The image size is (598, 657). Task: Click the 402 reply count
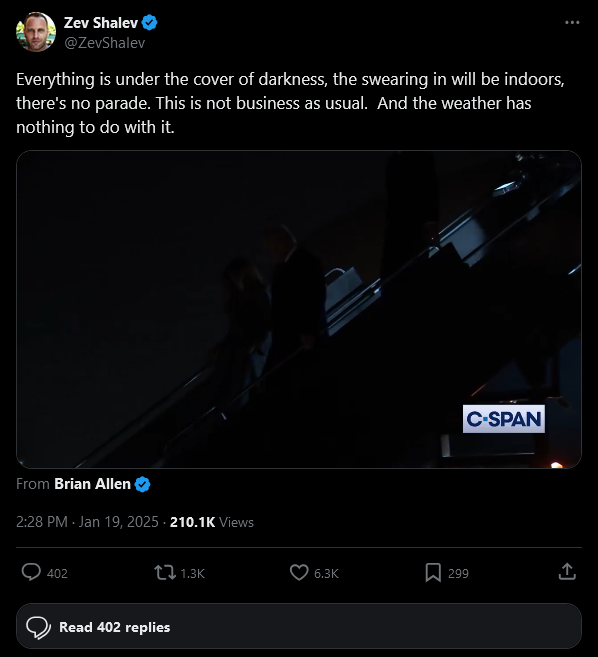[x=57, y=573]
